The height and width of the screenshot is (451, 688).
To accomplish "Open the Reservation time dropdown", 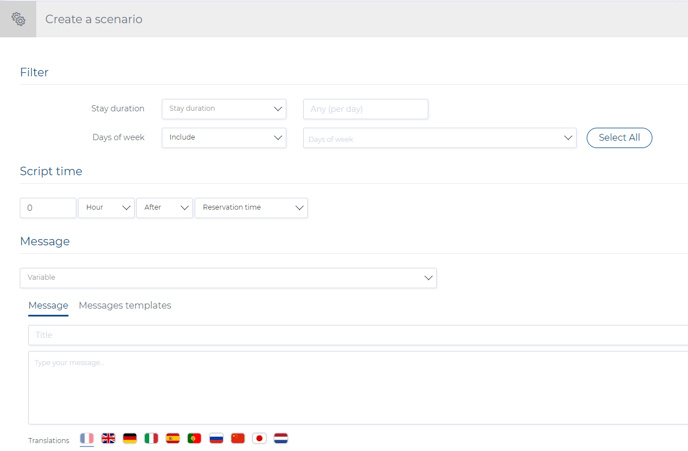I will (251, 208).
